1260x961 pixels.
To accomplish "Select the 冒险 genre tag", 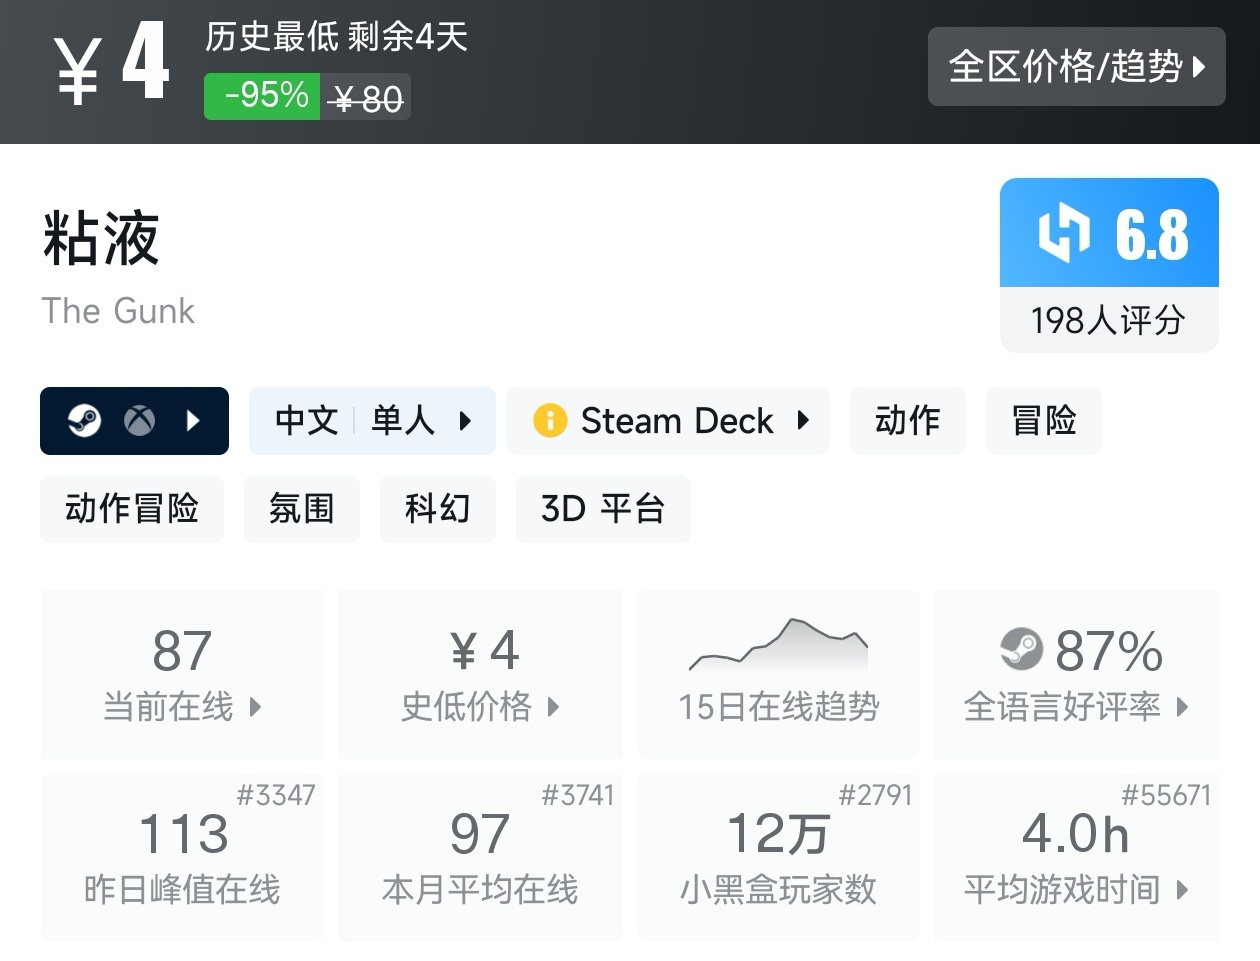I will click(x=1043, y=421).
